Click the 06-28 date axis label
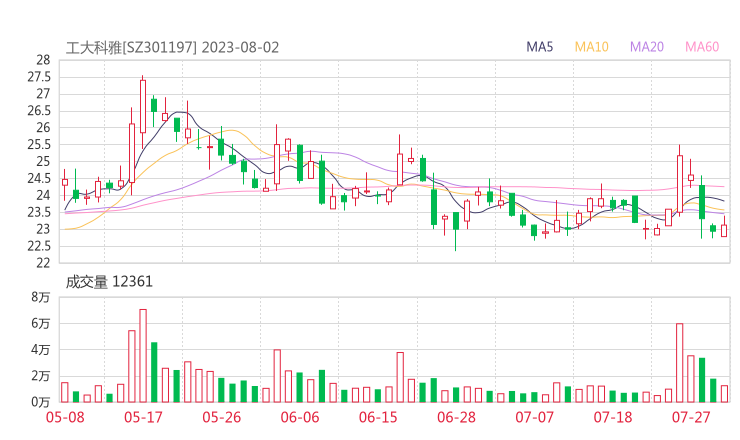Image resolution: width=740 pixels, height=440 pixels. [x=456, y=417]
